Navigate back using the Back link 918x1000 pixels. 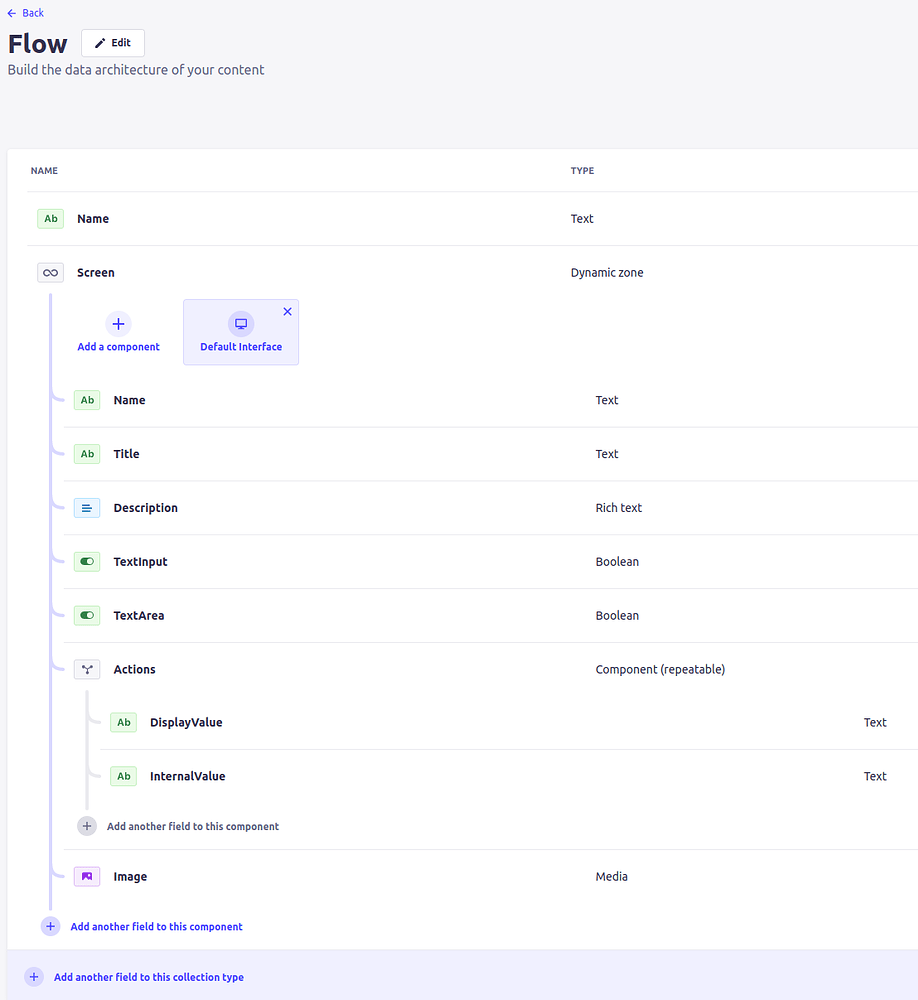pos(25,12)
